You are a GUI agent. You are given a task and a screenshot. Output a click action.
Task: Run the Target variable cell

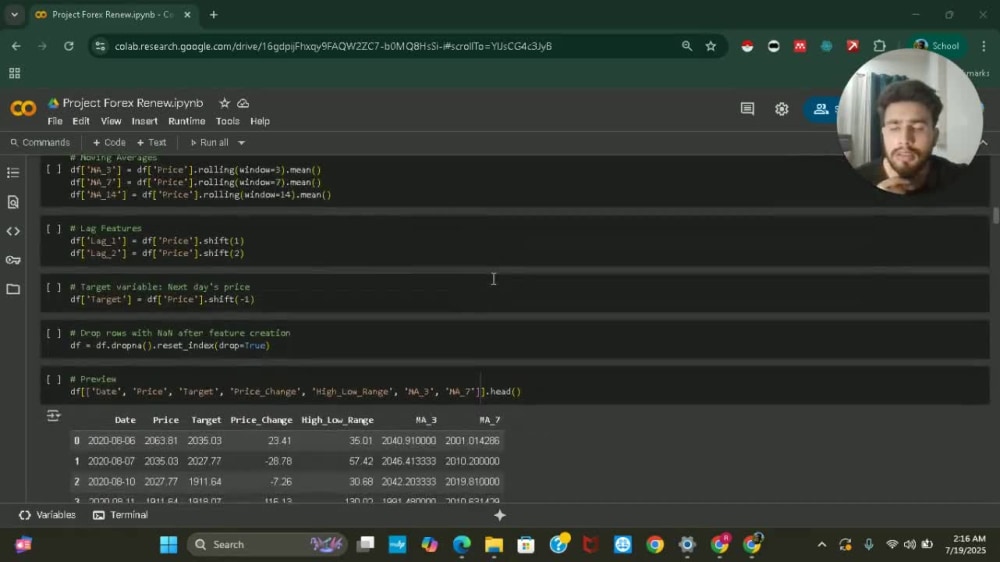click(54, 287)
